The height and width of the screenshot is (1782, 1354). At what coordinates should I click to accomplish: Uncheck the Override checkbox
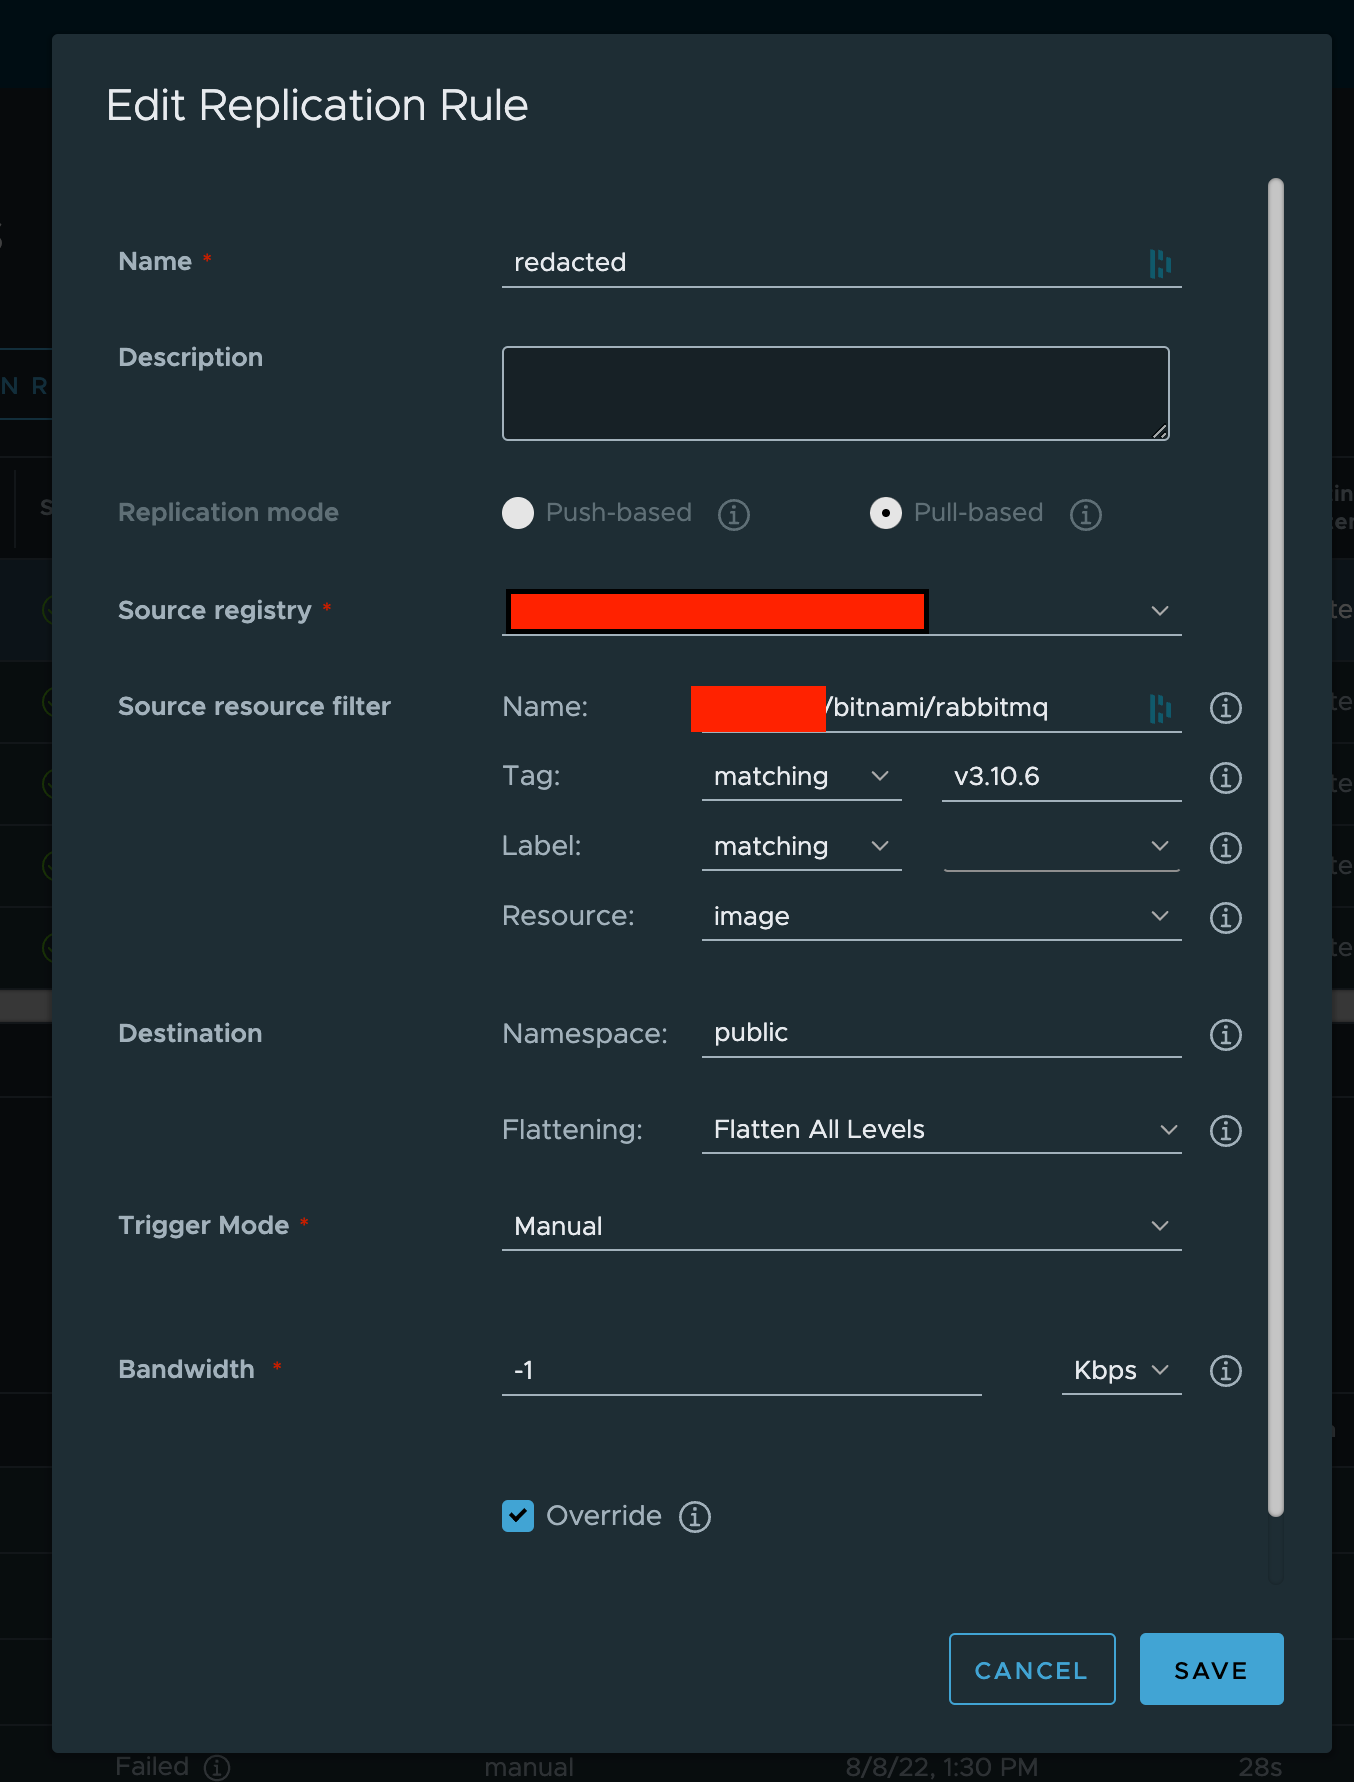pos(518,1516)
